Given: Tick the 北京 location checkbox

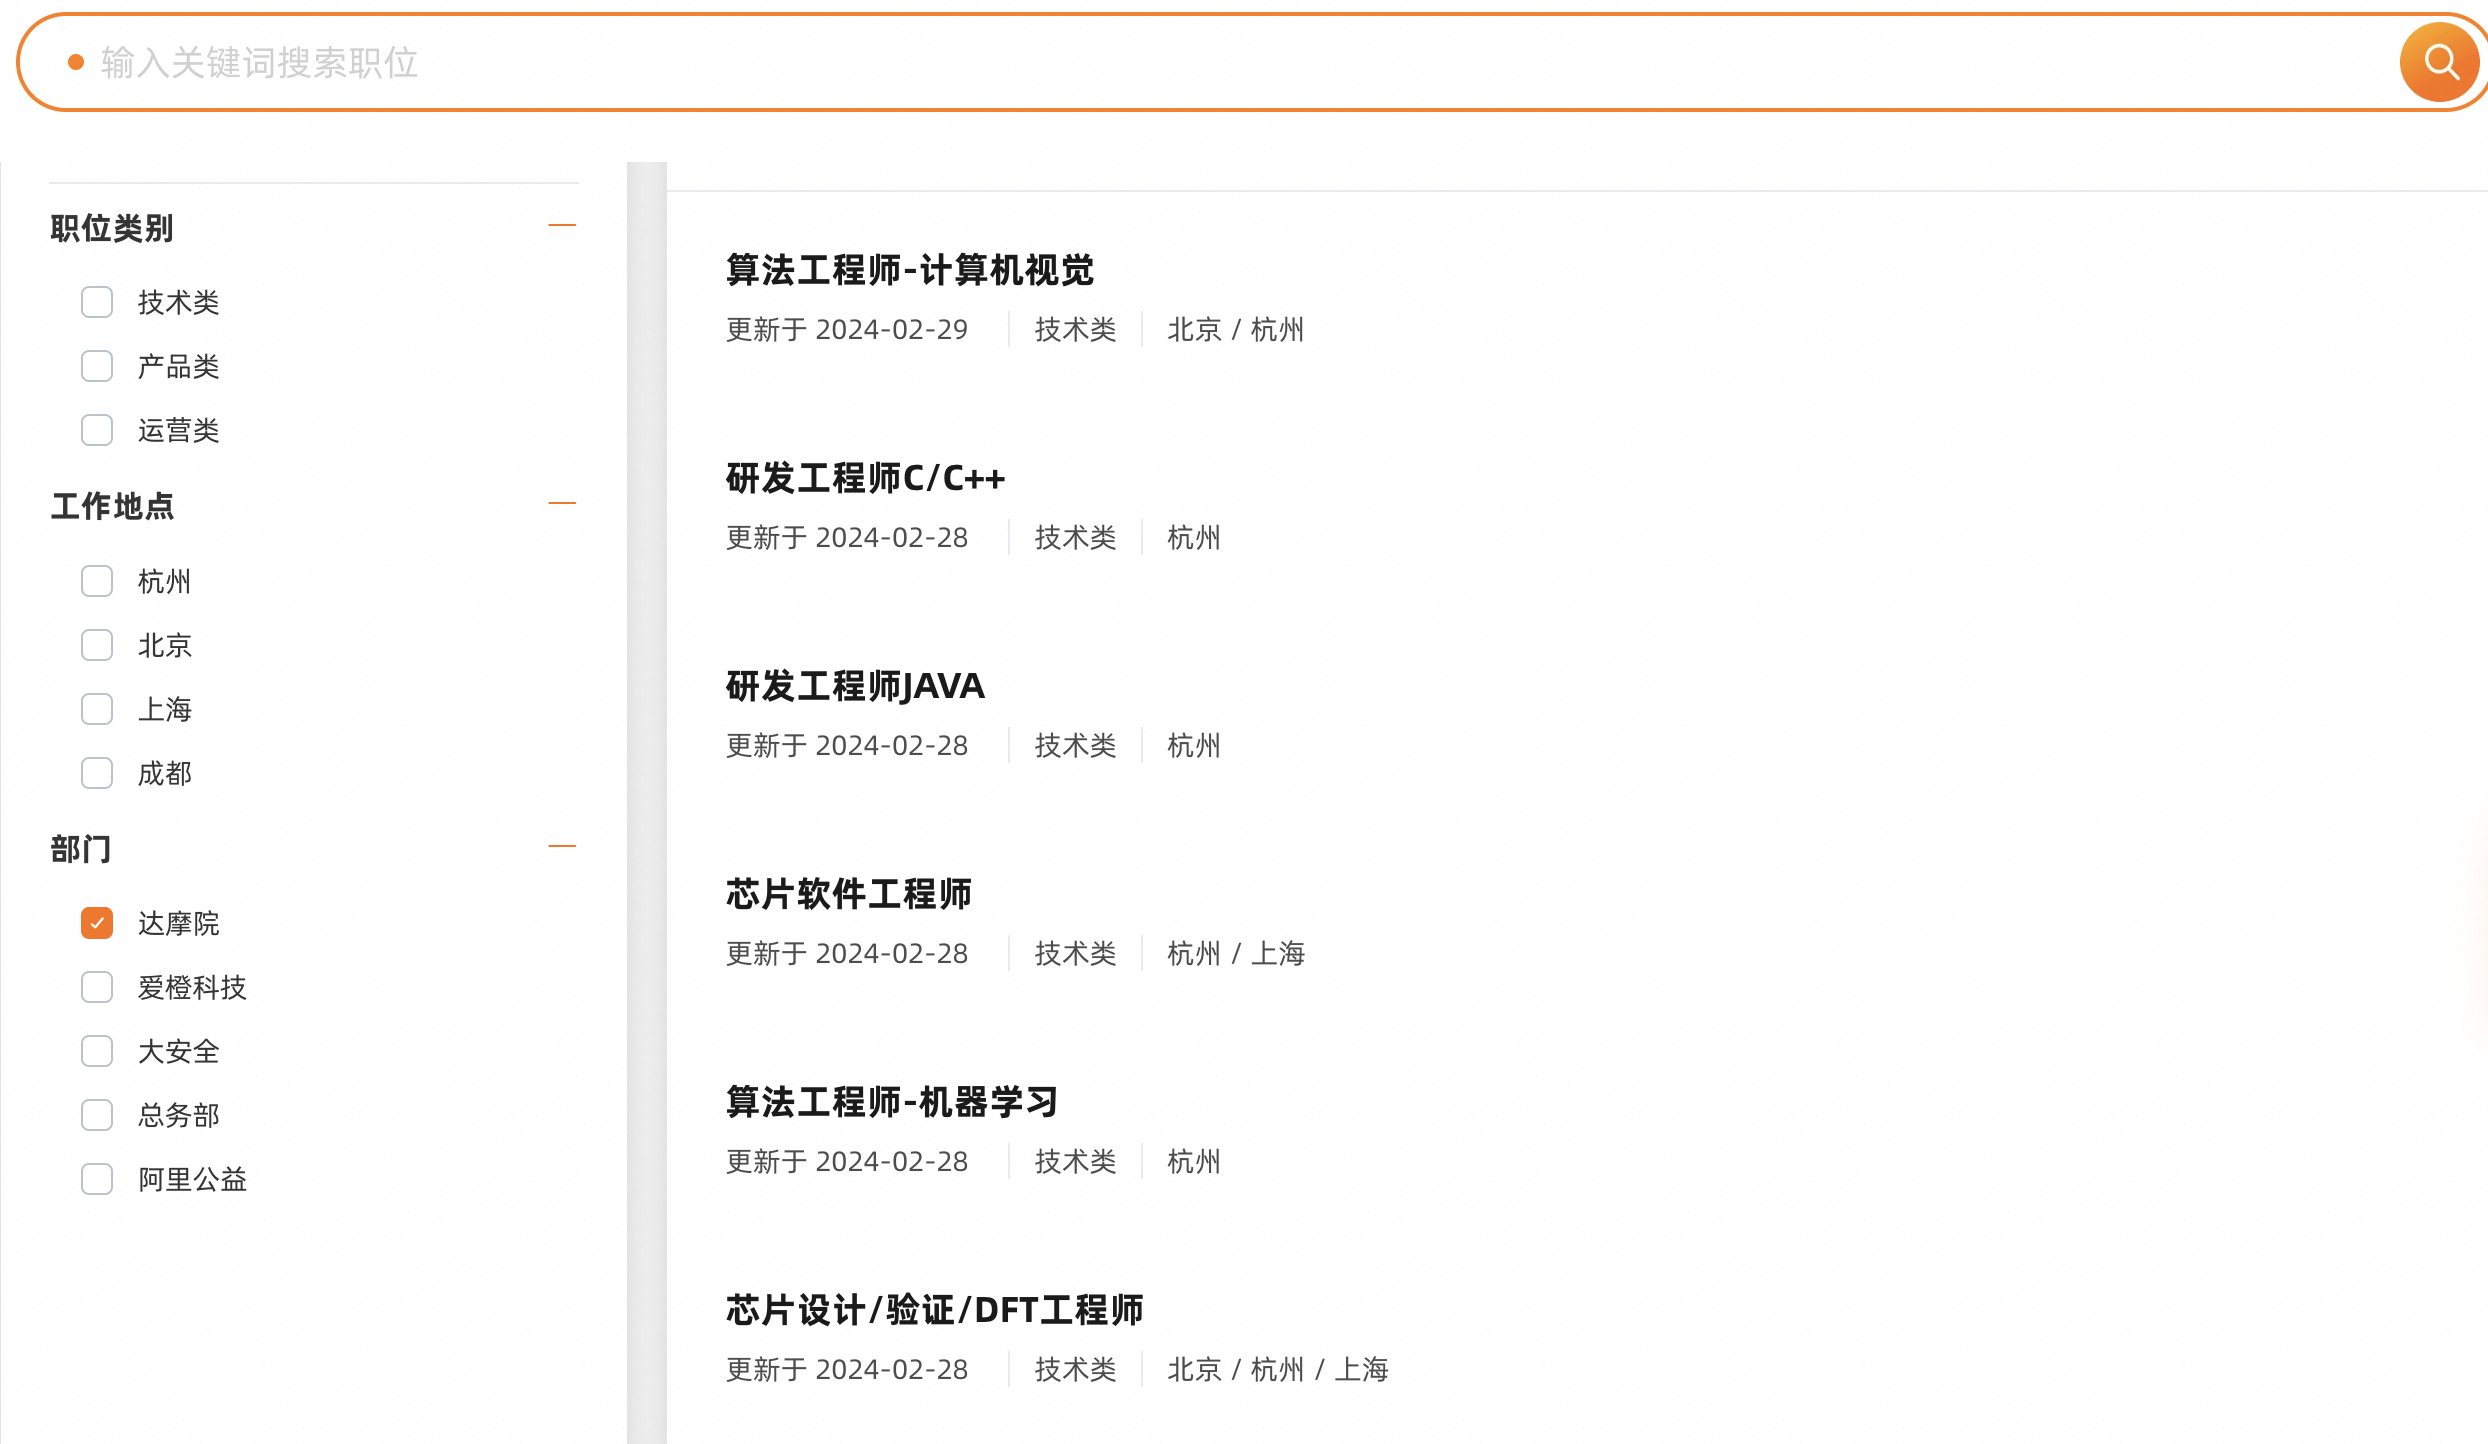Looking at the screenshot, I should coord(97,645).
